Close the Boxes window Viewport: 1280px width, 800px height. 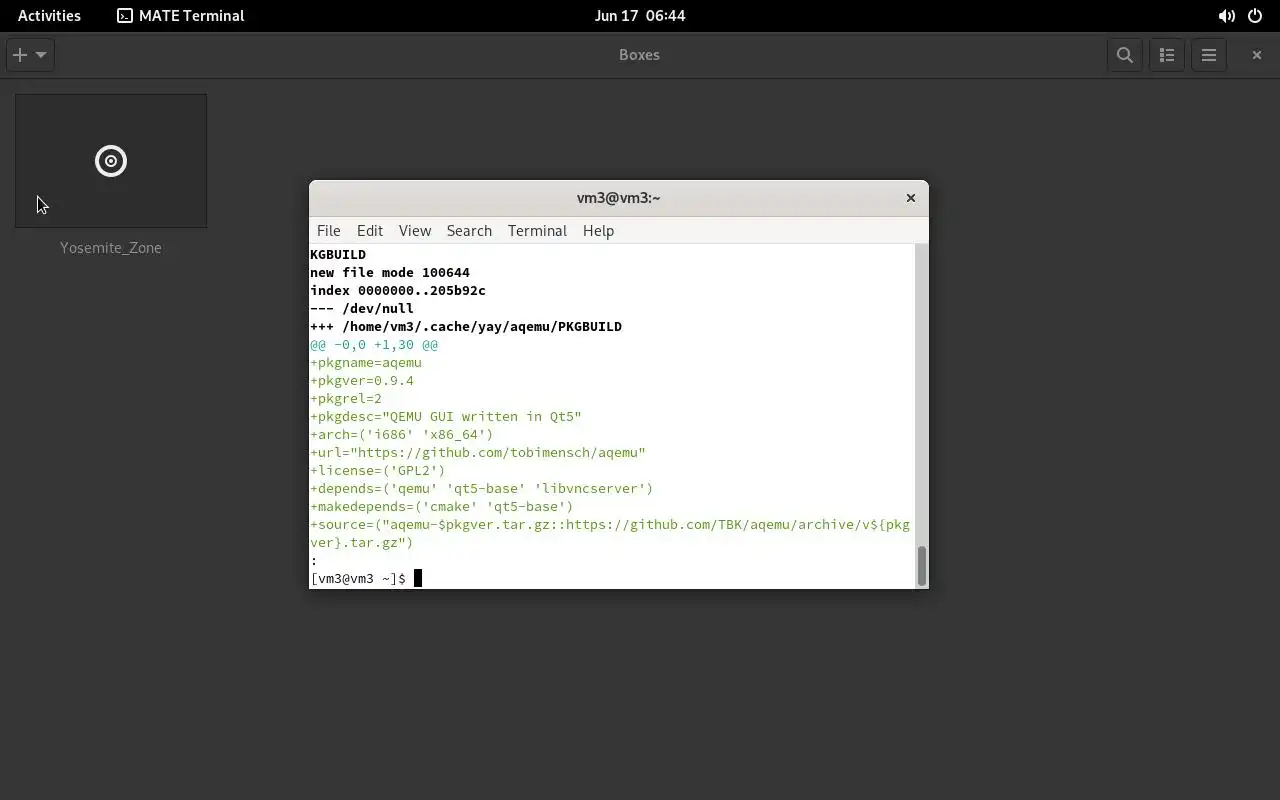coord(1257,55)
